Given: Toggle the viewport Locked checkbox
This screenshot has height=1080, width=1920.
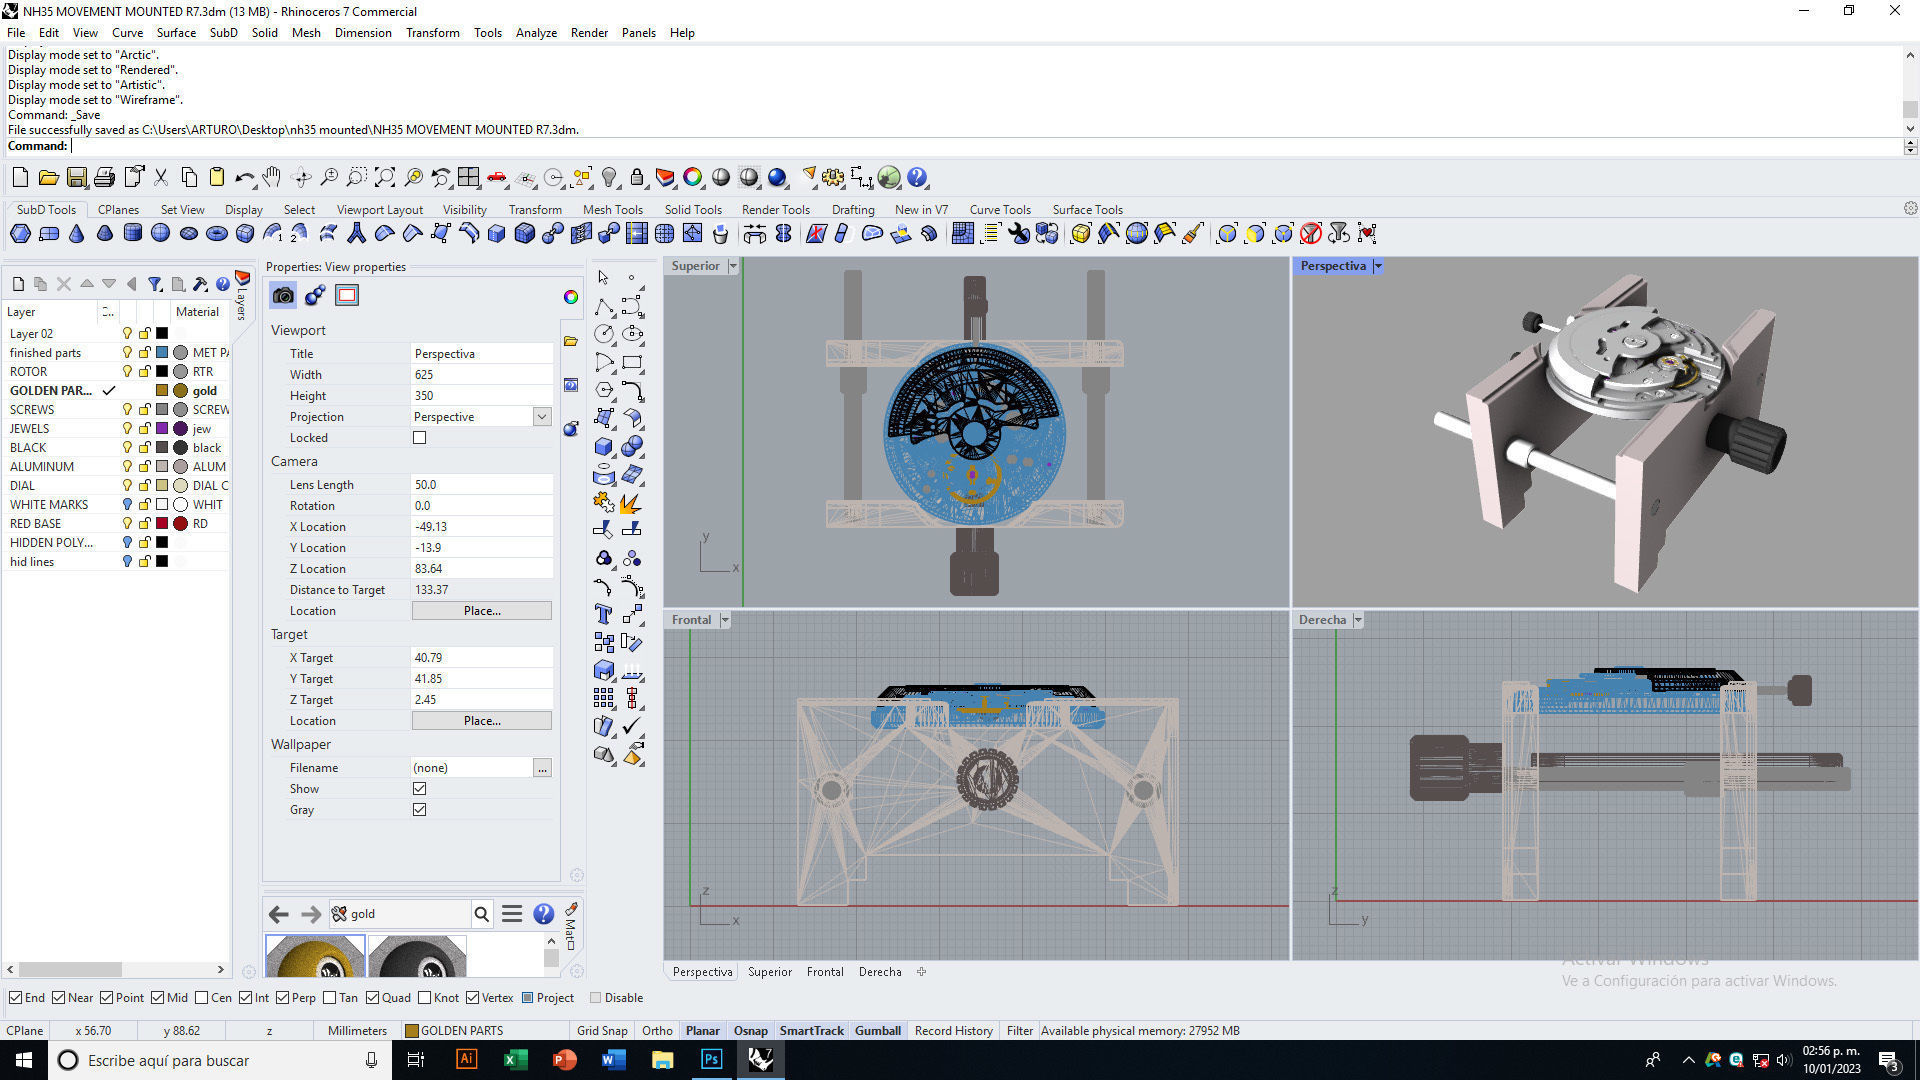Looking at the screenshot, I should tap(420, 438).
